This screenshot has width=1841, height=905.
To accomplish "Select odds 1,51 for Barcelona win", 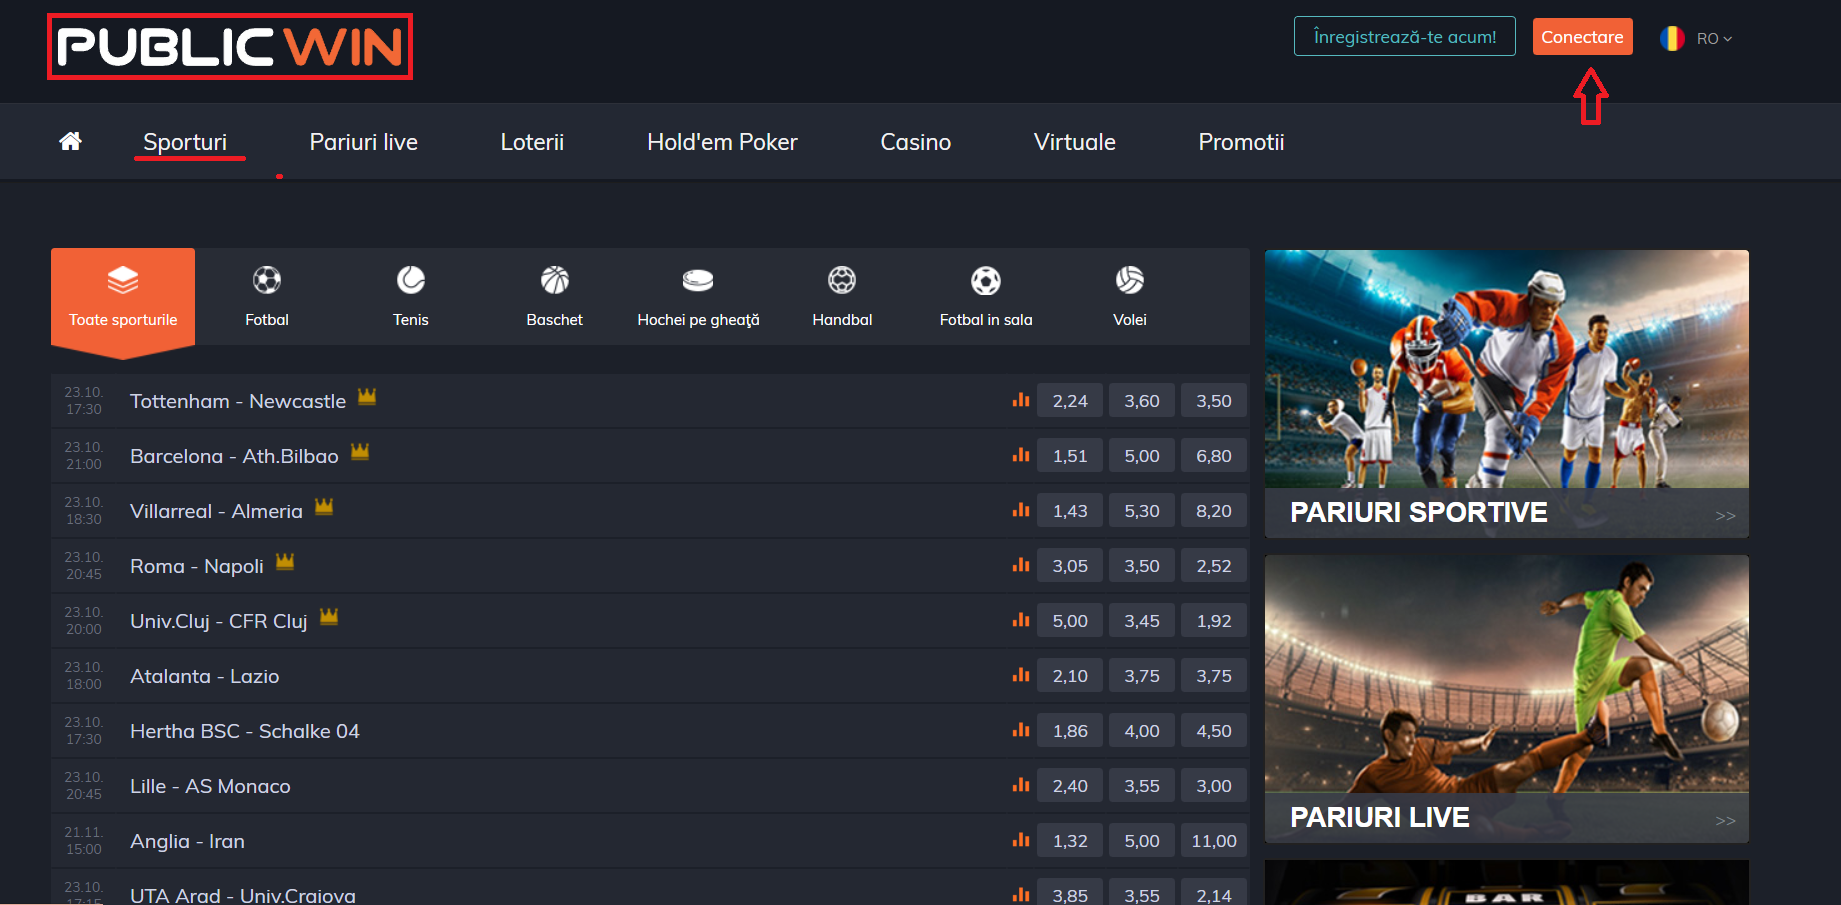I will pos(1070,455).
